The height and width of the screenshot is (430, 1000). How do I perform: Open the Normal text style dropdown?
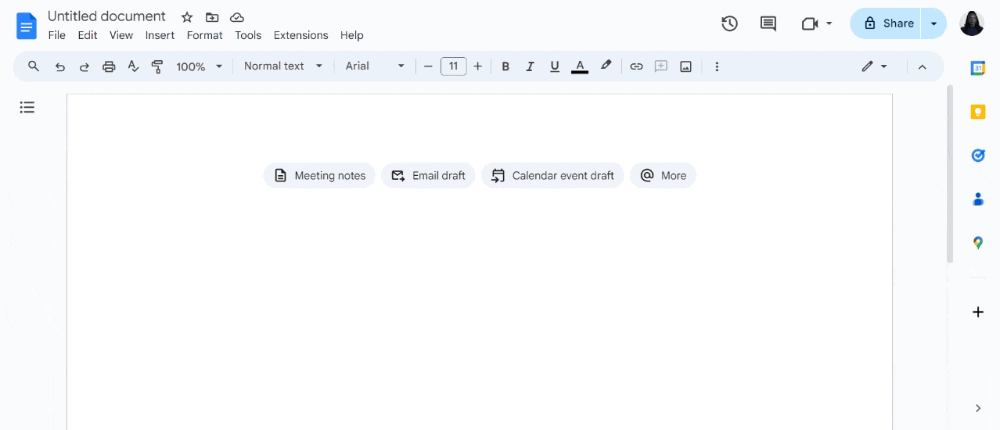point(283,66)
